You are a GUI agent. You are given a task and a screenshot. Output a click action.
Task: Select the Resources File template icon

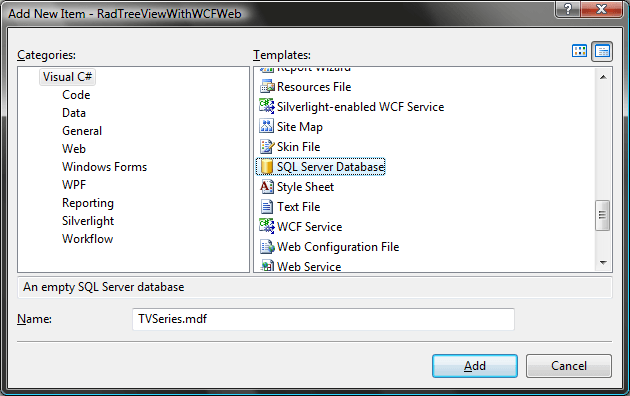click(x=266, y=87)
